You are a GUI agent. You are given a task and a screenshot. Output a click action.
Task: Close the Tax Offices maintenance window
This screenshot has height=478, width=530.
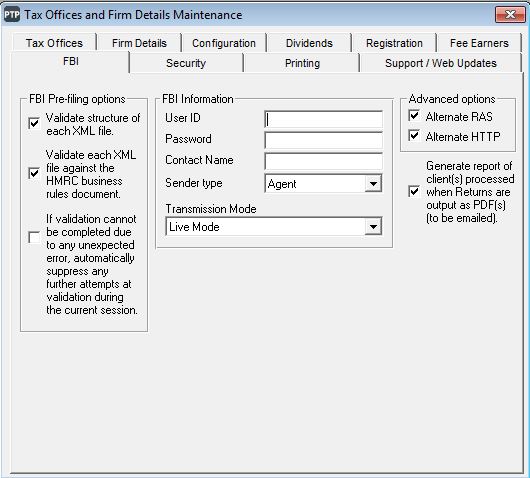coord(510,15)
